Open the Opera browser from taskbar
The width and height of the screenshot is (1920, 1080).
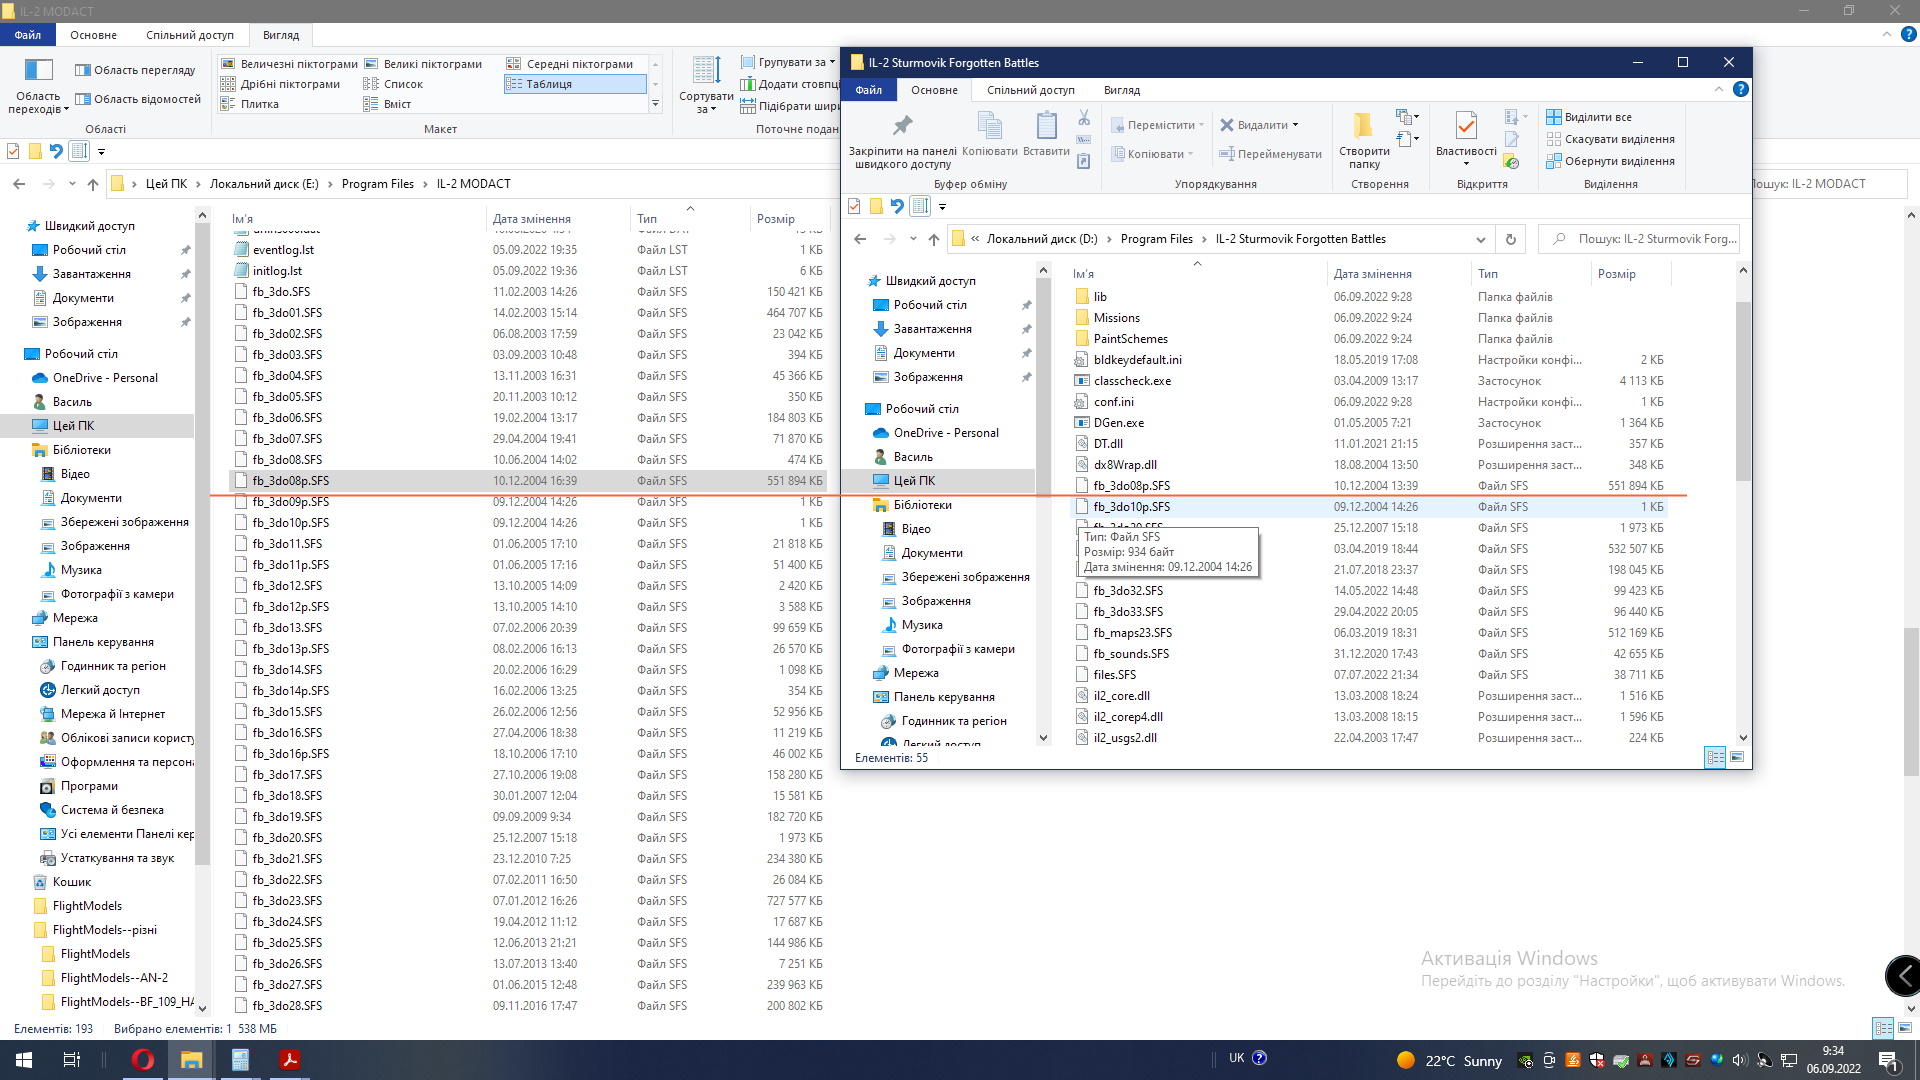click(143, 1060)
